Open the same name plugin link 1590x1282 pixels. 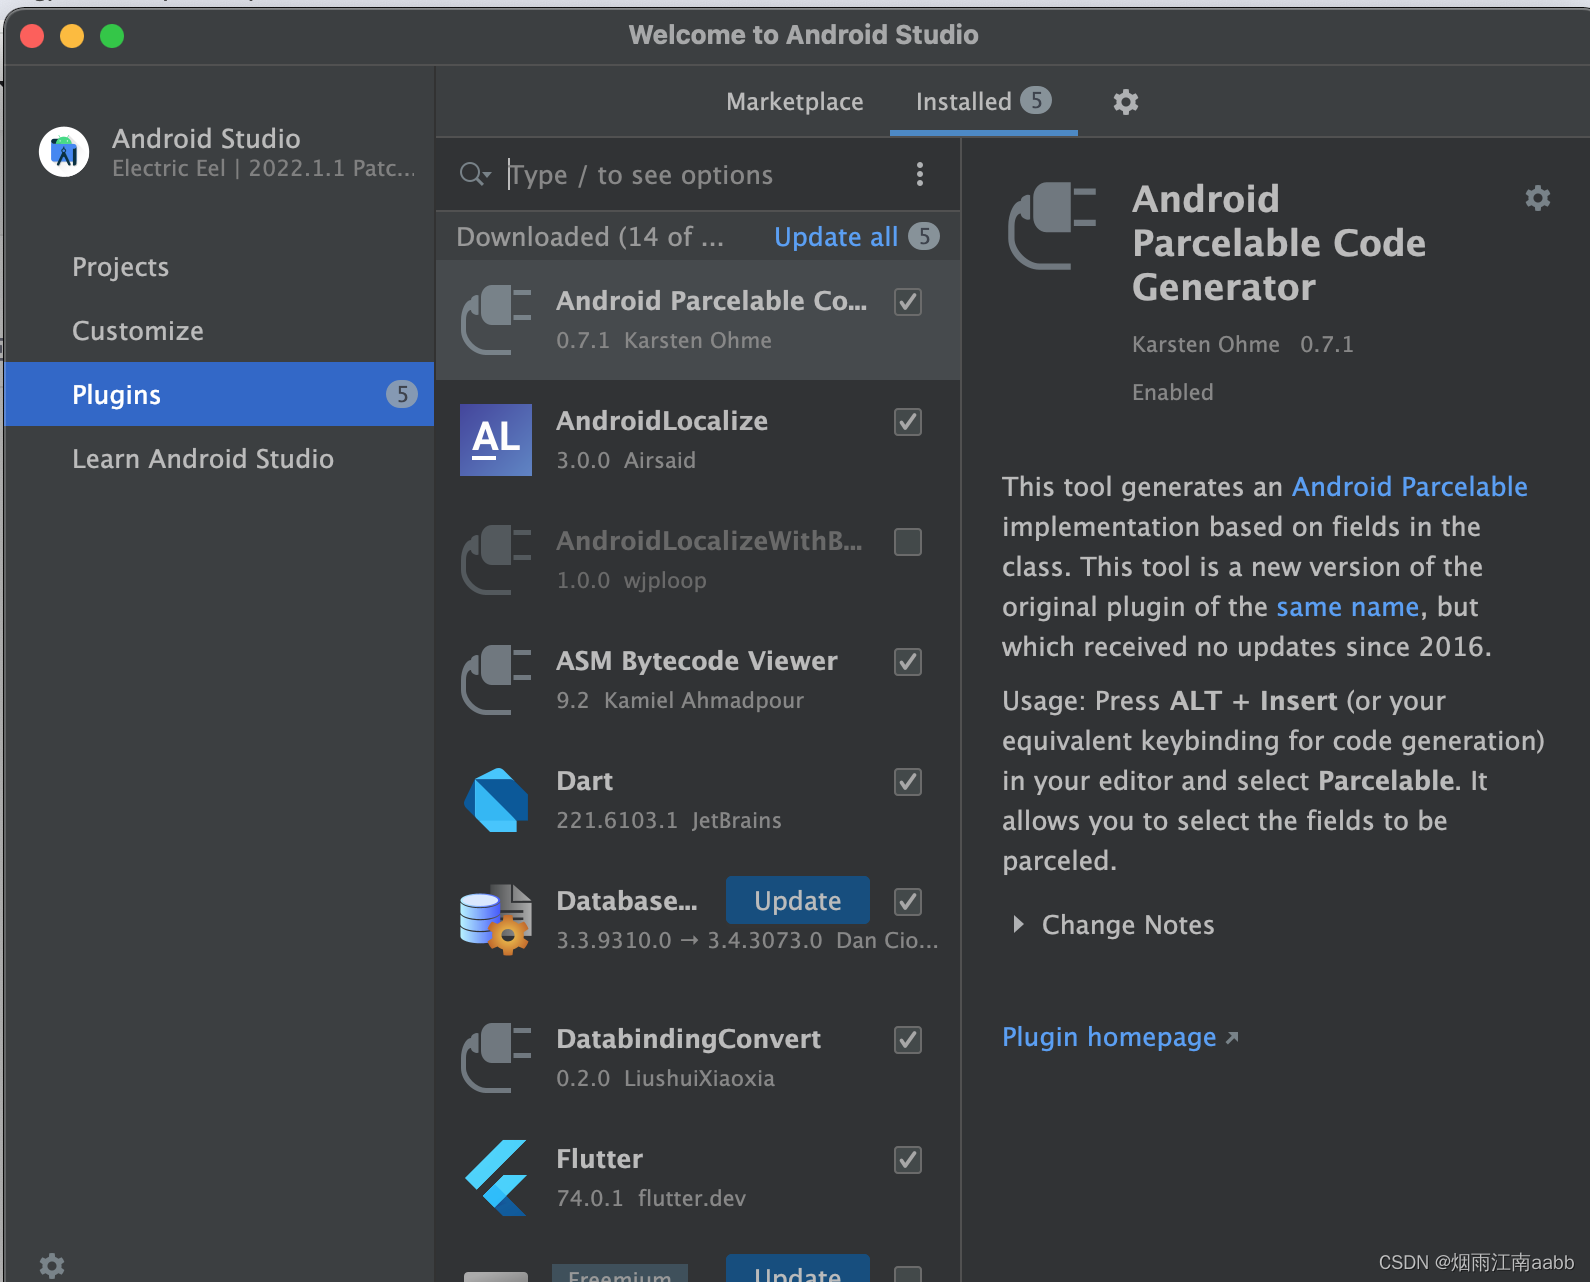(x=1348, y=607)
